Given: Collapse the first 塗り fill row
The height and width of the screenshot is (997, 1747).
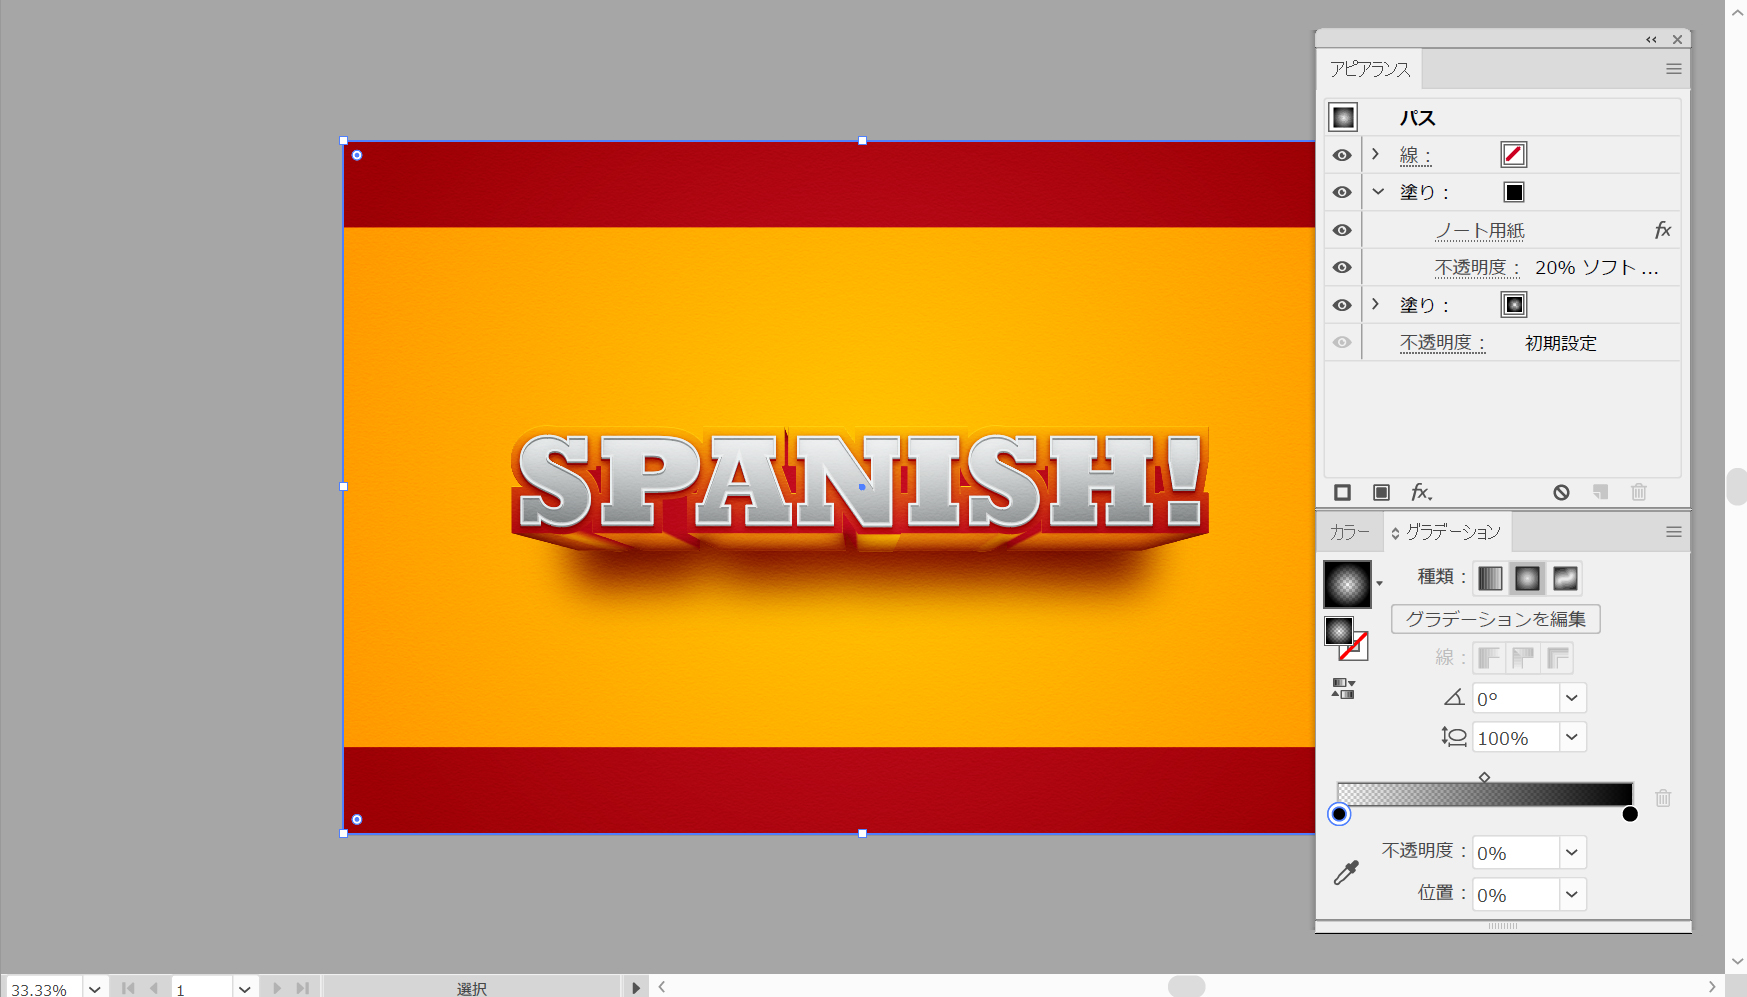Looking at the screenshot, I should [x=1378, y=192].
